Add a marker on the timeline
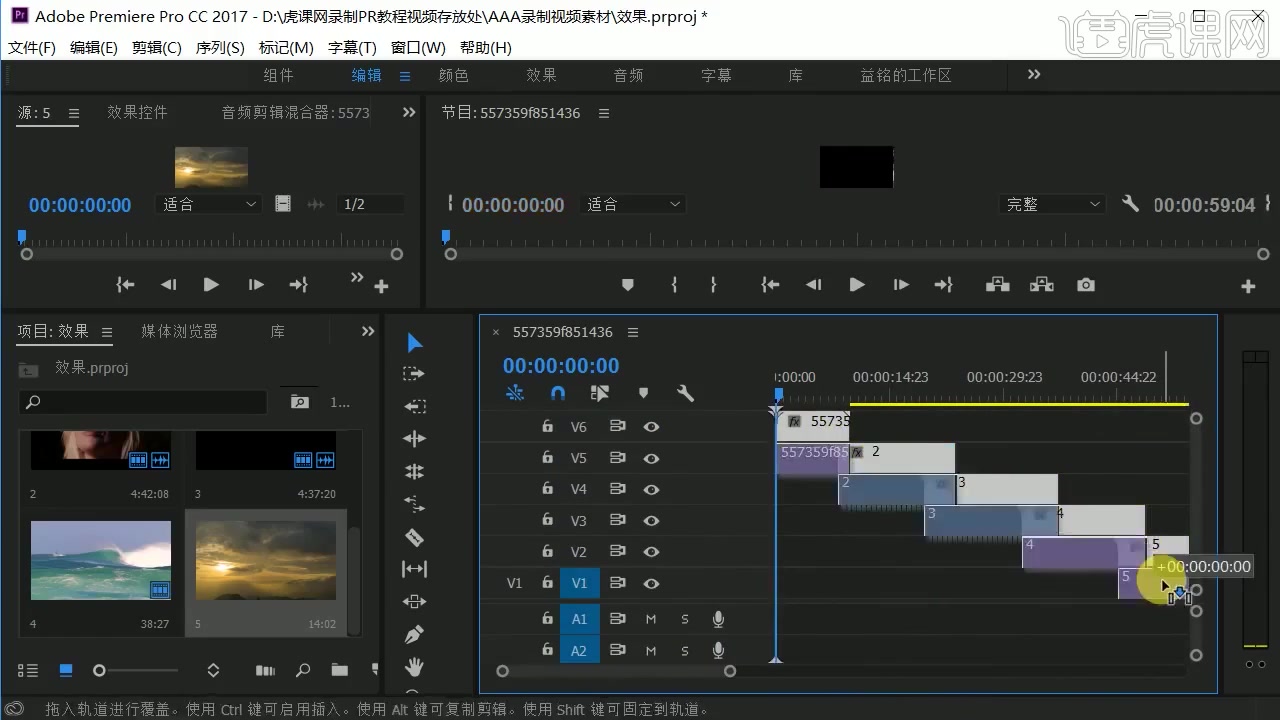The height and width of the screenshot is (720, 1280). click(643, 393)
